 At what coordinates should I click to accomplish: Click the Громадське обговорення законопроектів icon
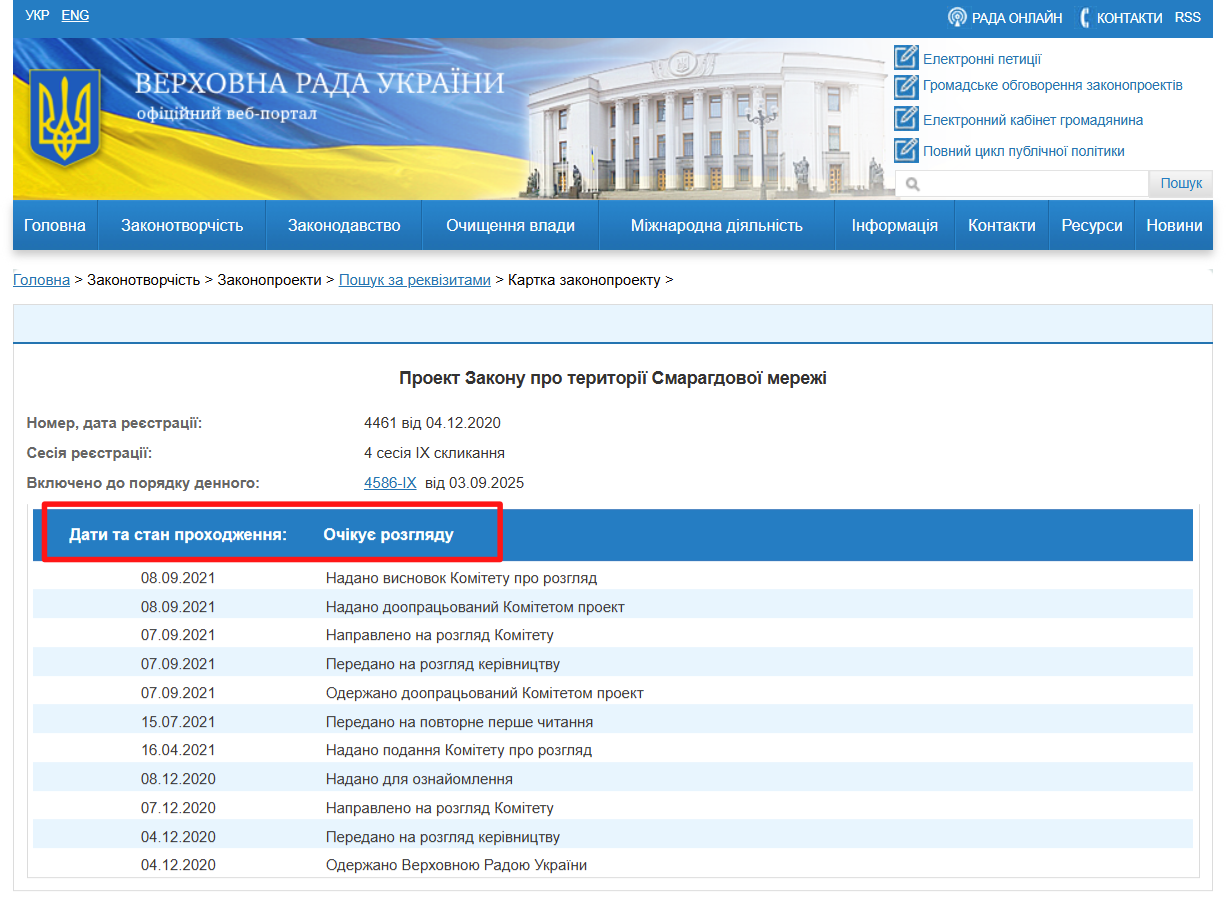(x=906, y=86)
